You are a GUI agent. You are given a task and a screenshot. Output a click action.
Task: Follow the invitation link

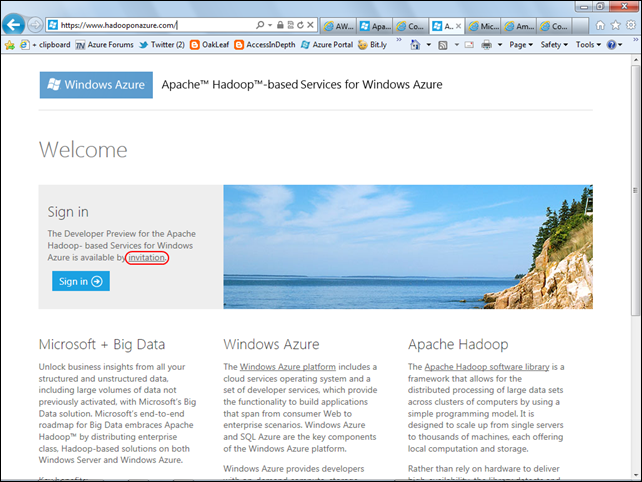tap(147, 258)
